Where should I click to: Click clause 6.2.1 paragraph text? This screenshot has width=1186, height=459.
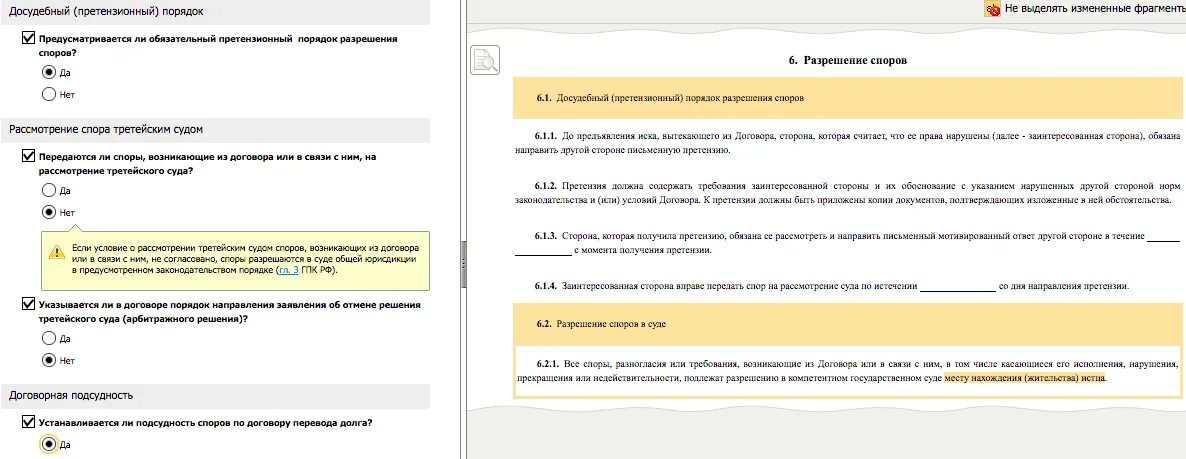(847, 371)
